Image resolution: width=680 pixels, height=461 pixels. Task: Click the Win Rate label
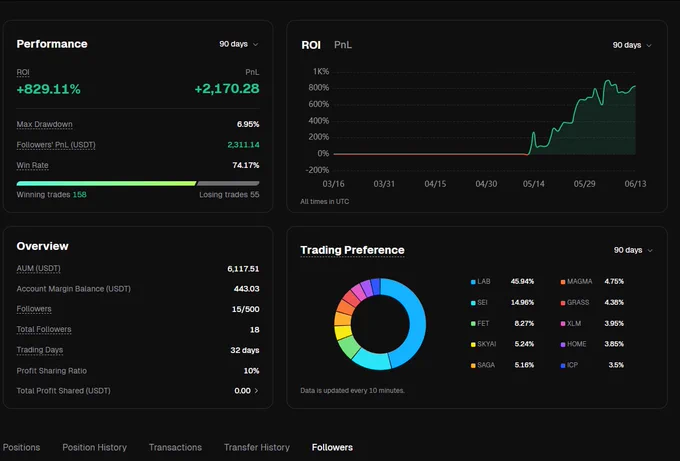tap(33, 165)
